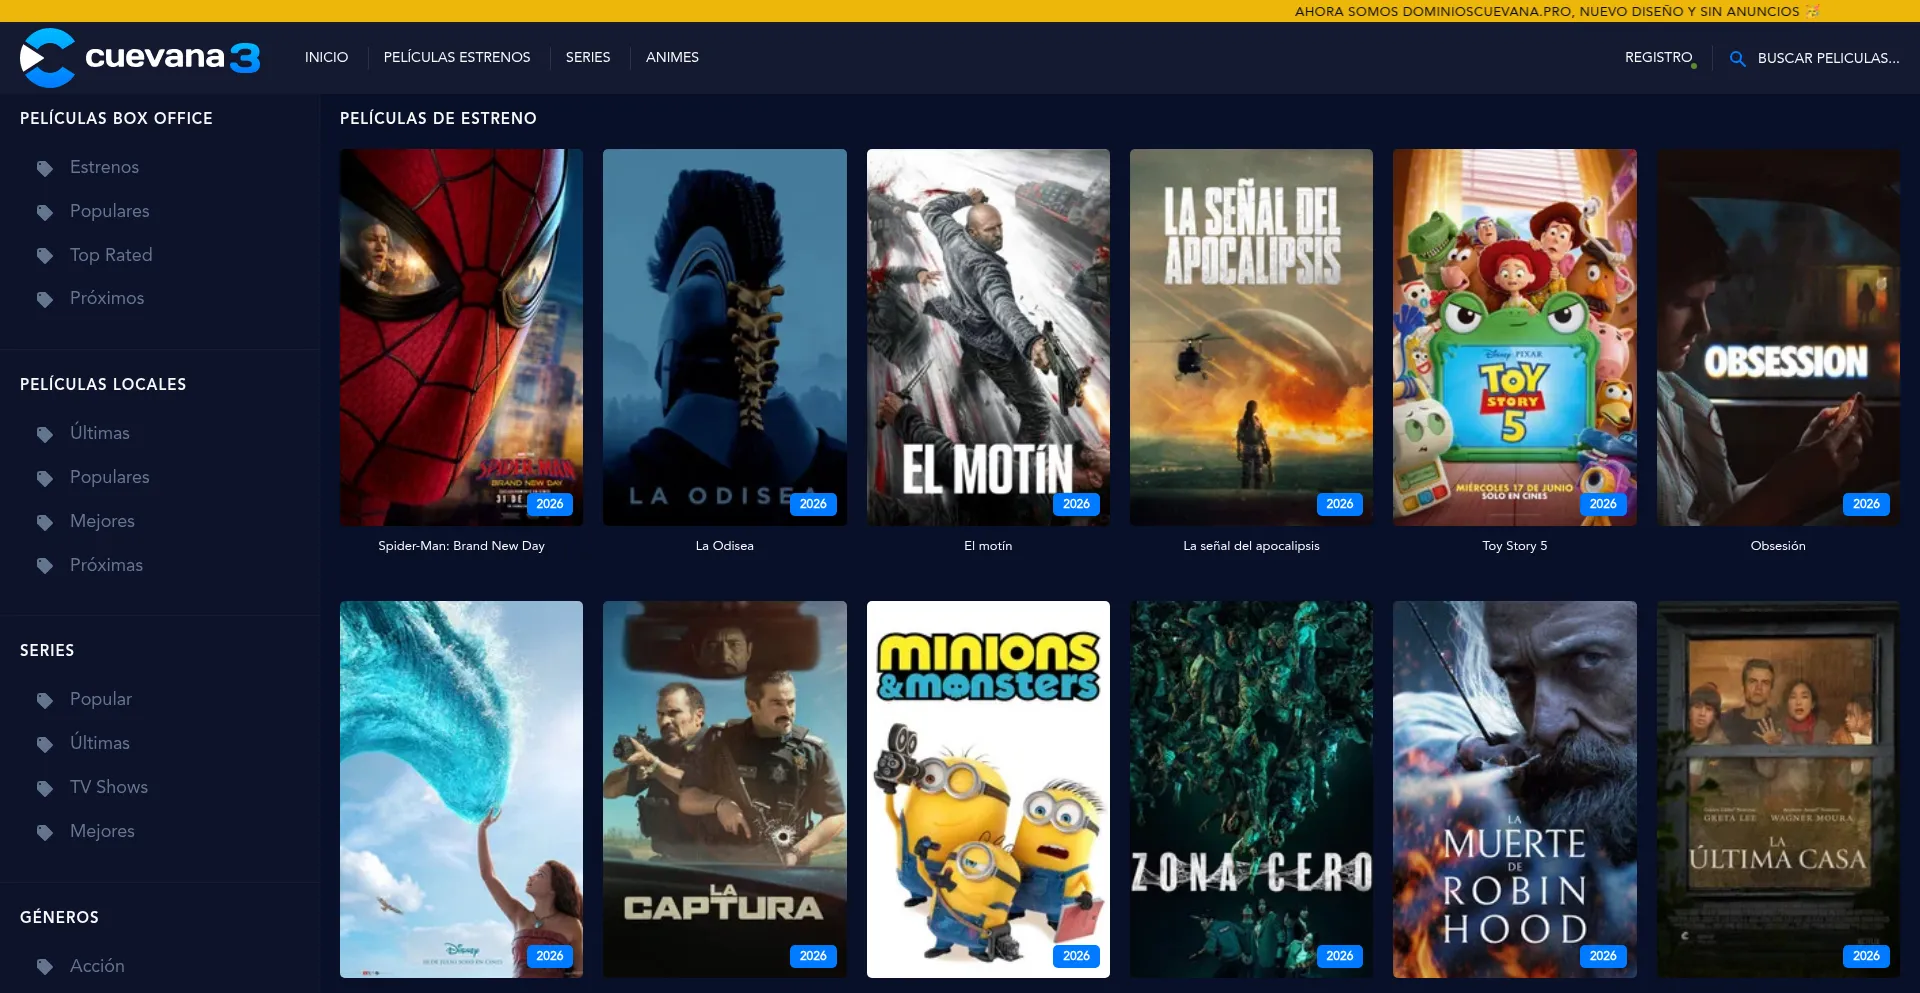Click the Spider-Man: Brand New Day title
This screenshot has height=993, width=1920.
[x=461, y=546]
